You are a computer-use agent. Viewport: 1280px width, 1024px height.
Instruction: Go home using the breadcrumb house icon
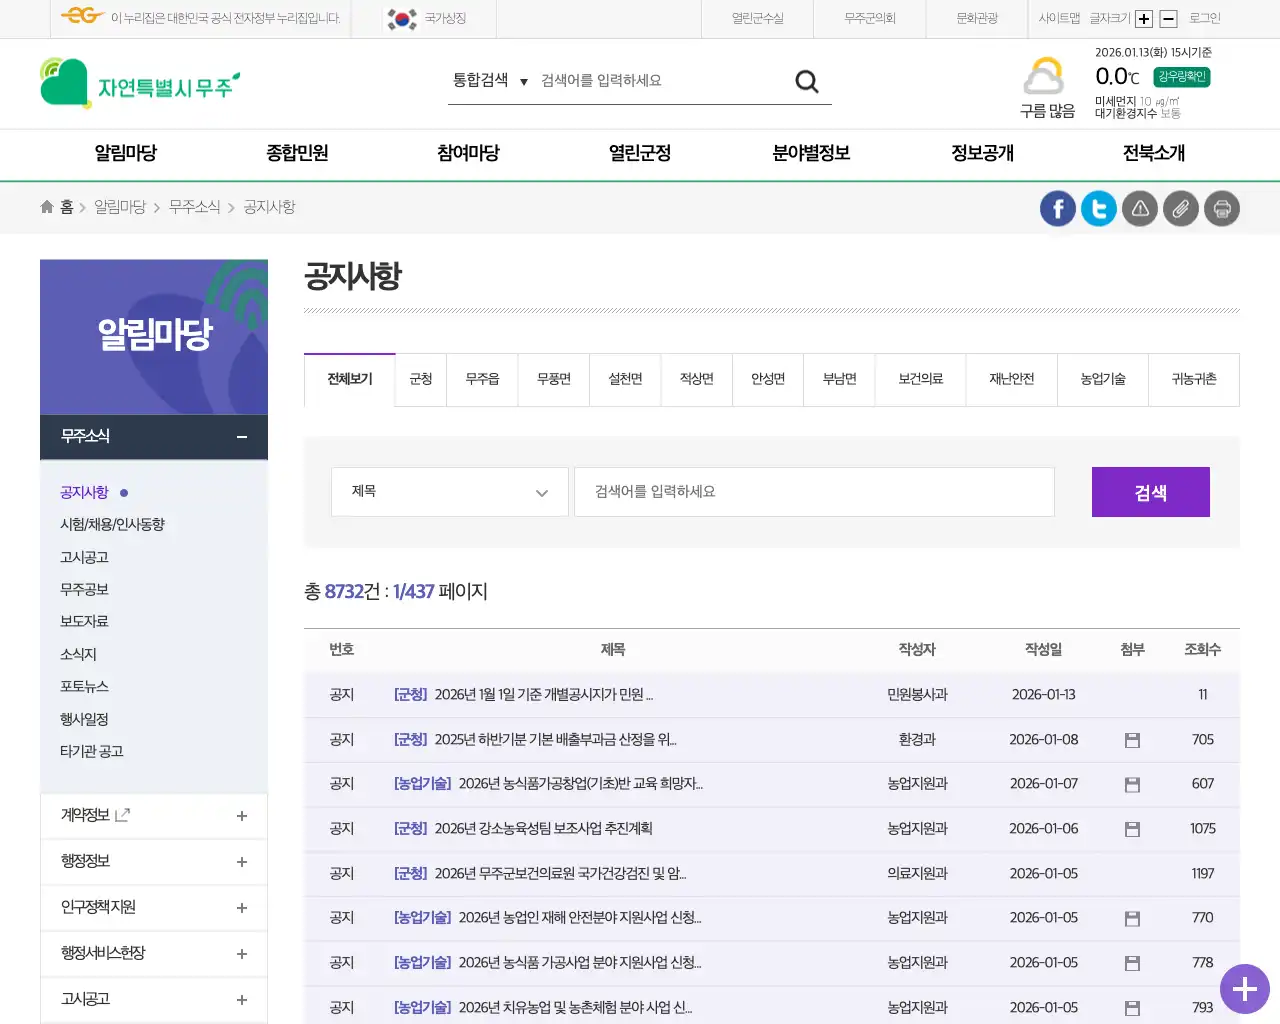46,206
